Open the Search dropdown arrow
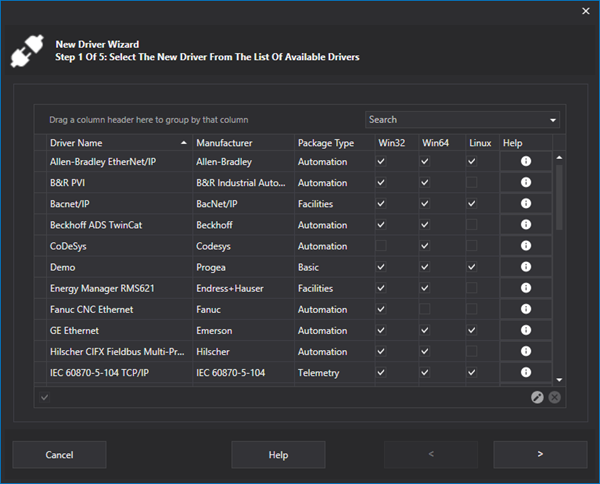 [x=553, y=120]
